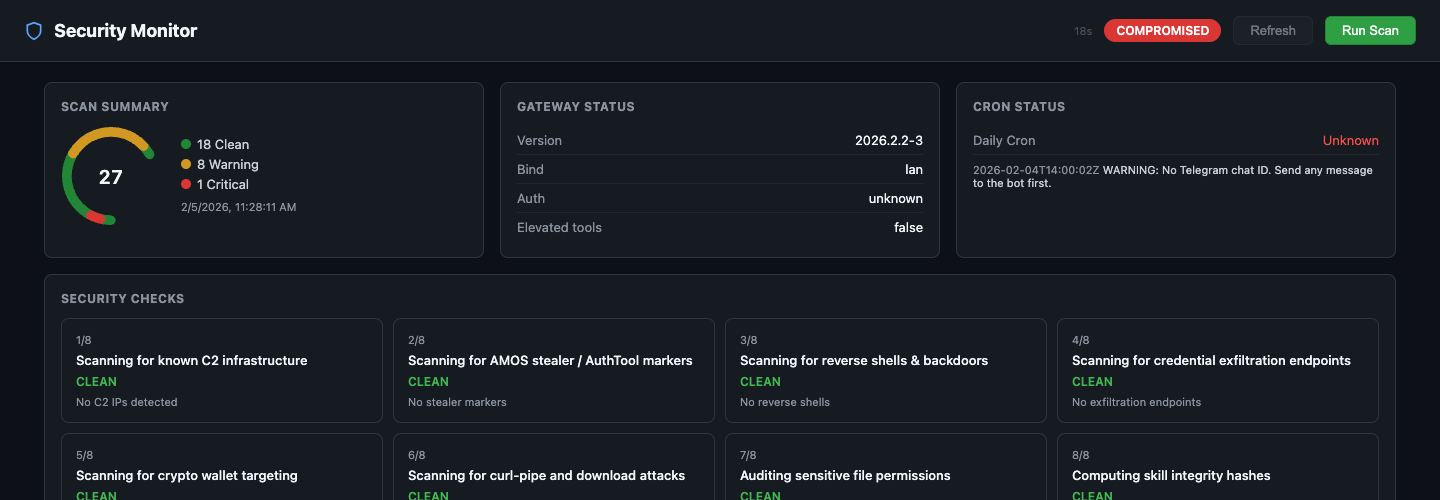Image resolution: width=1440 pixels, height=500 pixels.
Task: Click the yellow Warning legend dot
Action: pos(186,164)
